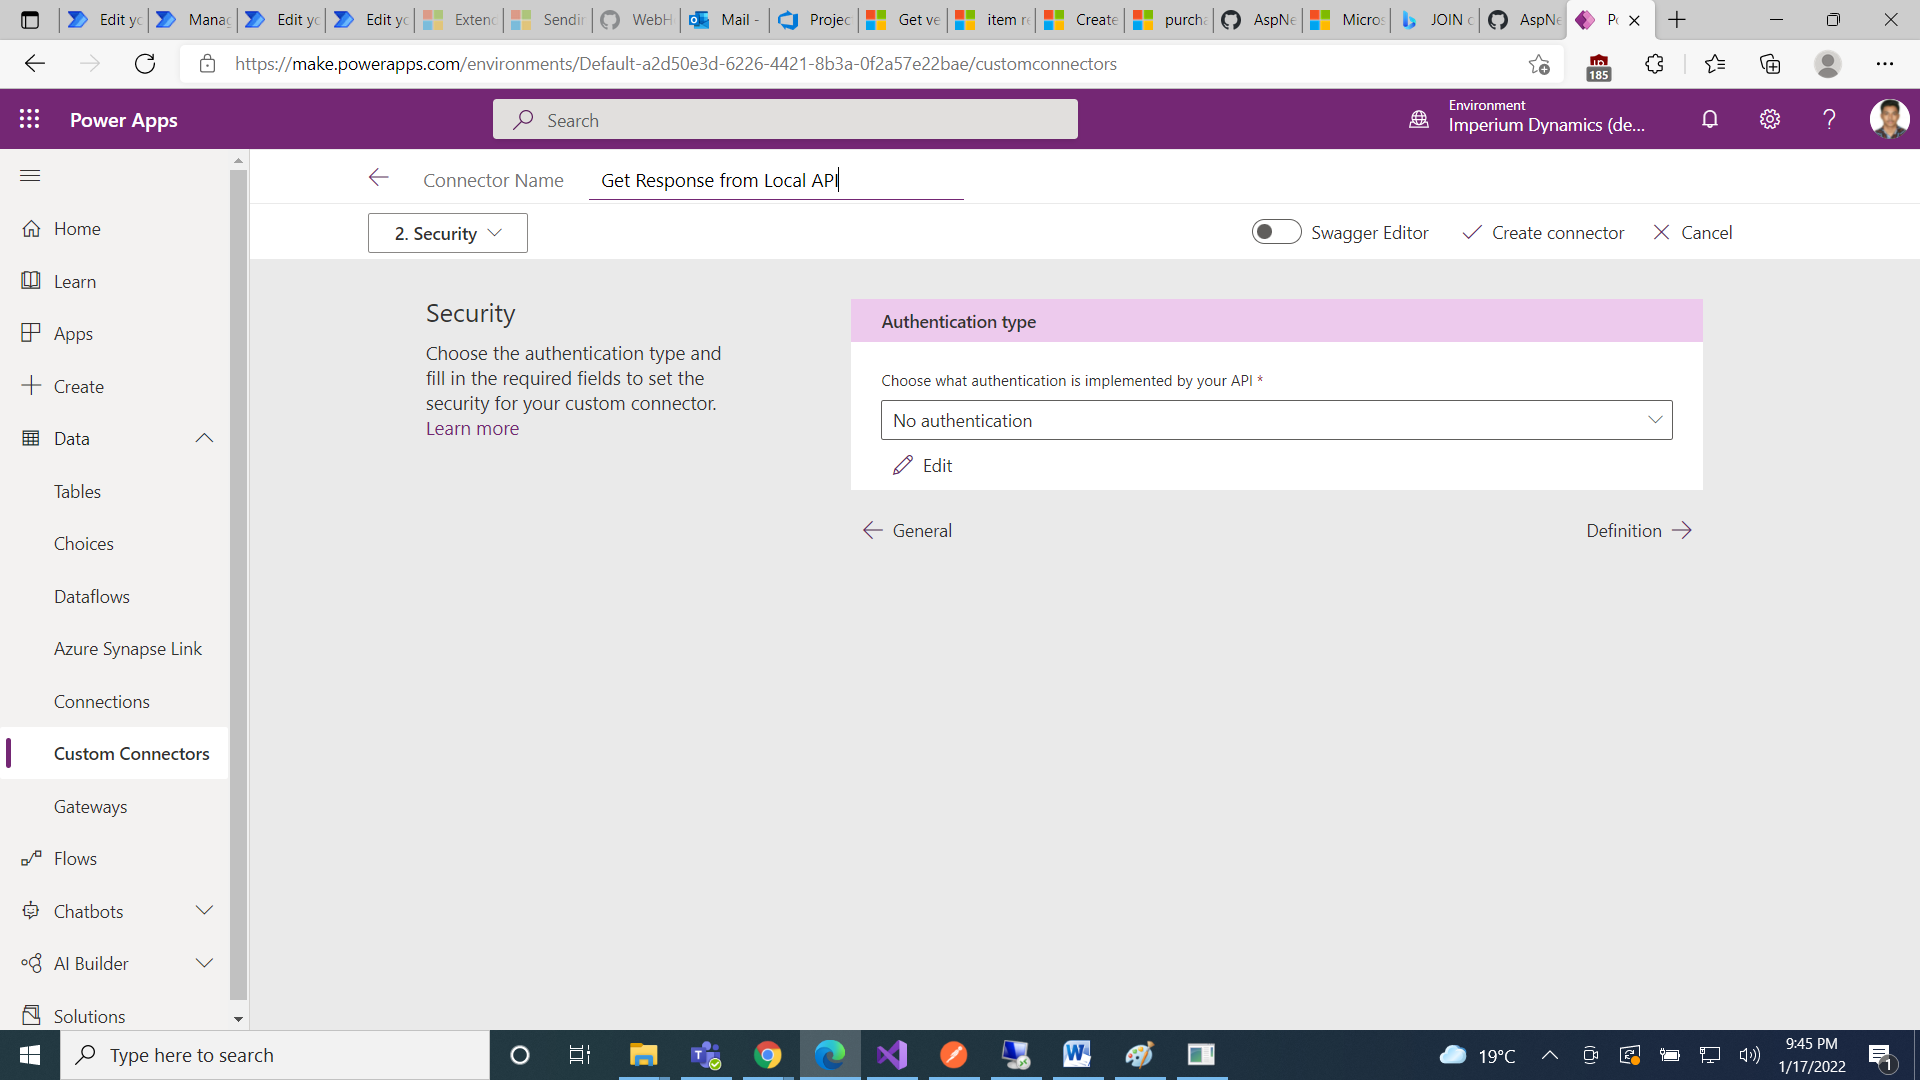Open the user profile avatar
1920x1080 pixels.
tap(1888, 119)
